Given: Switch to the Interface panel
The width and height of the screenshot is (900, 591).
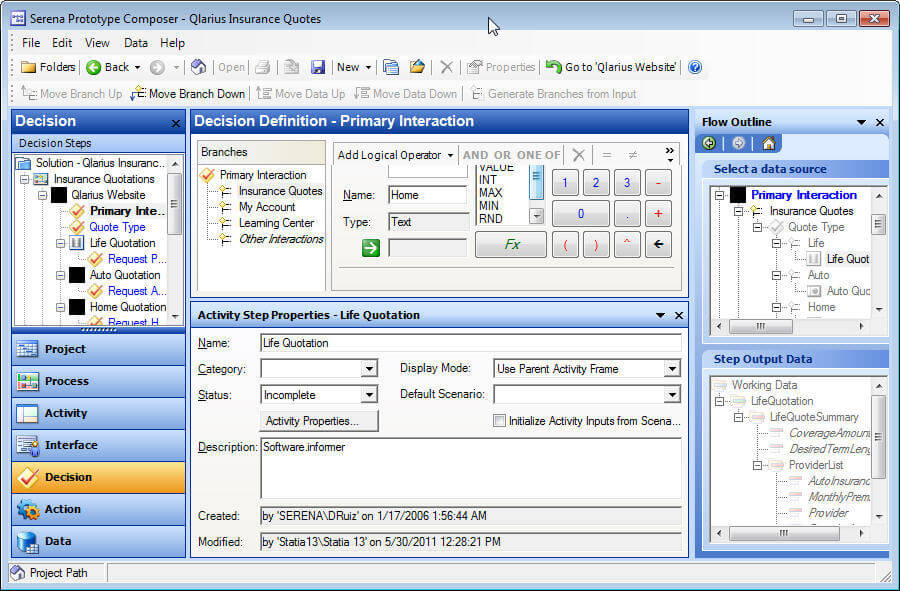Looking at the screenshot, I should 99,445.
